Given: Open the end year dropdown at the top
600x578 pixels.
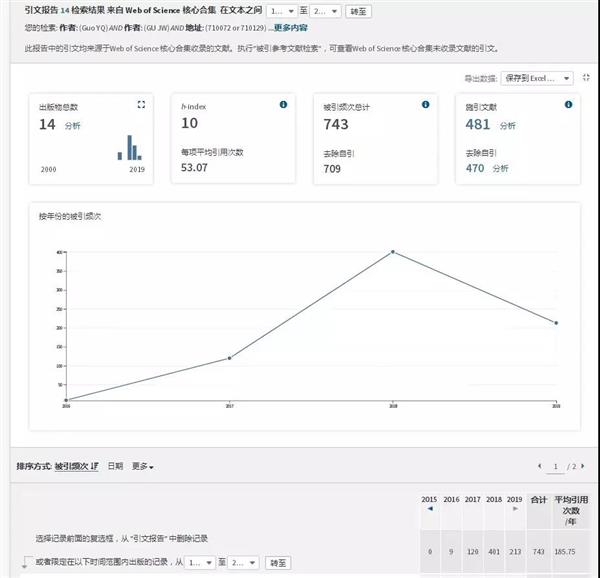Looking at the screenshot, I should tap(325, 11).
